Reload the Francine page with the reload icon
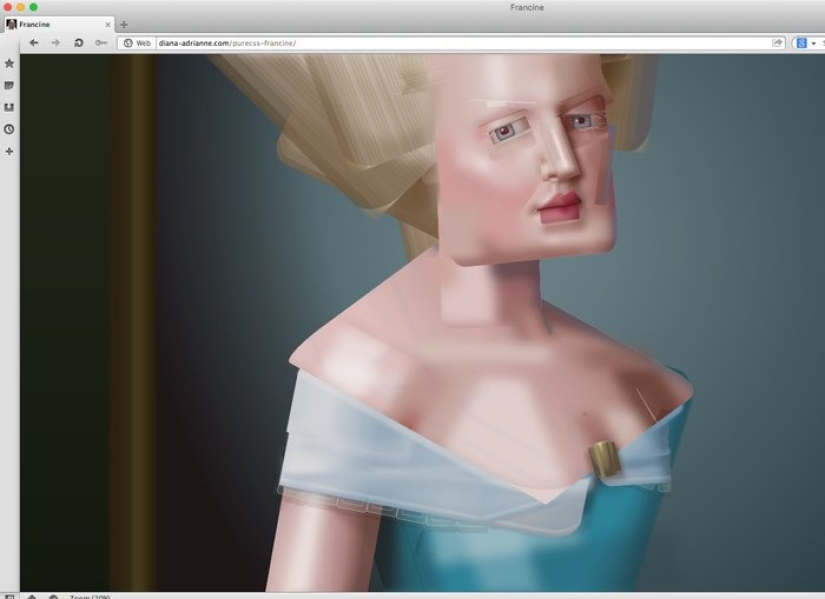Viewport: 825px width, 599px height. click(x=78, y=42)
